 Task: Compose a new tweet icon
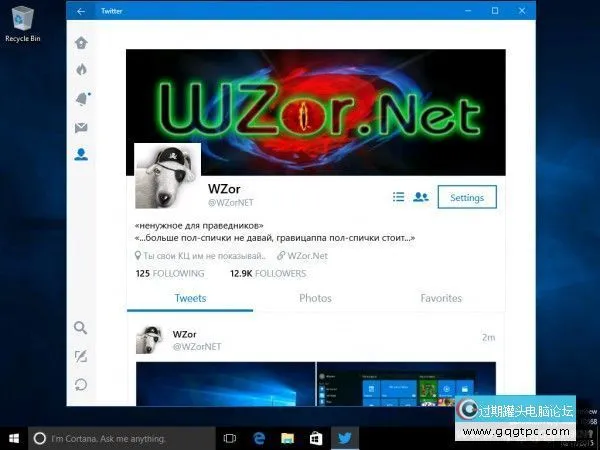[81, 356]
